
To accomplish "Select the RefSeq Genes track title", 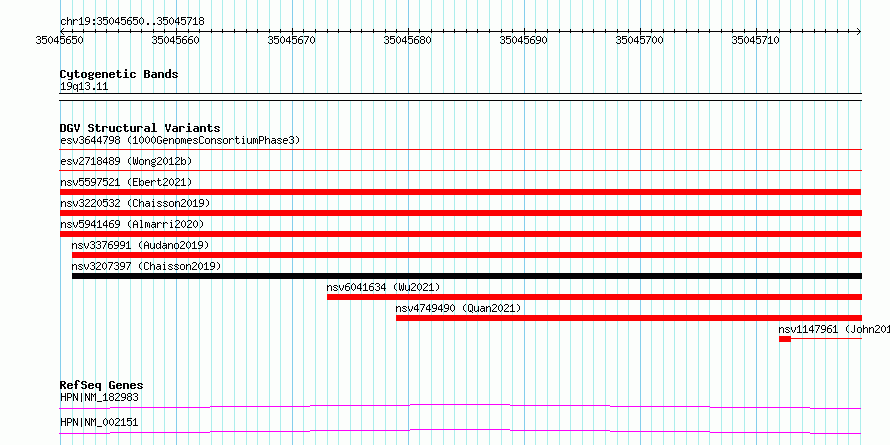I will click(102, 385).
